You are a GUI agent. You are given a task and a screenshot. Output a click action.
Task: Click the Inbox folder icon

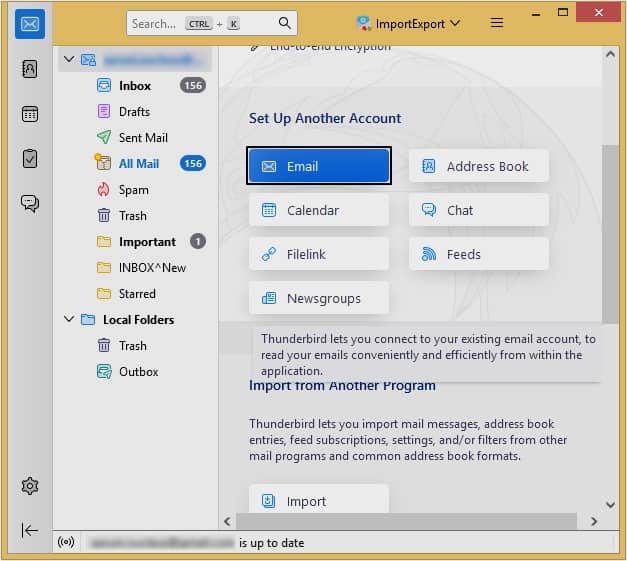pyautogui.click(x=104, y=86)
